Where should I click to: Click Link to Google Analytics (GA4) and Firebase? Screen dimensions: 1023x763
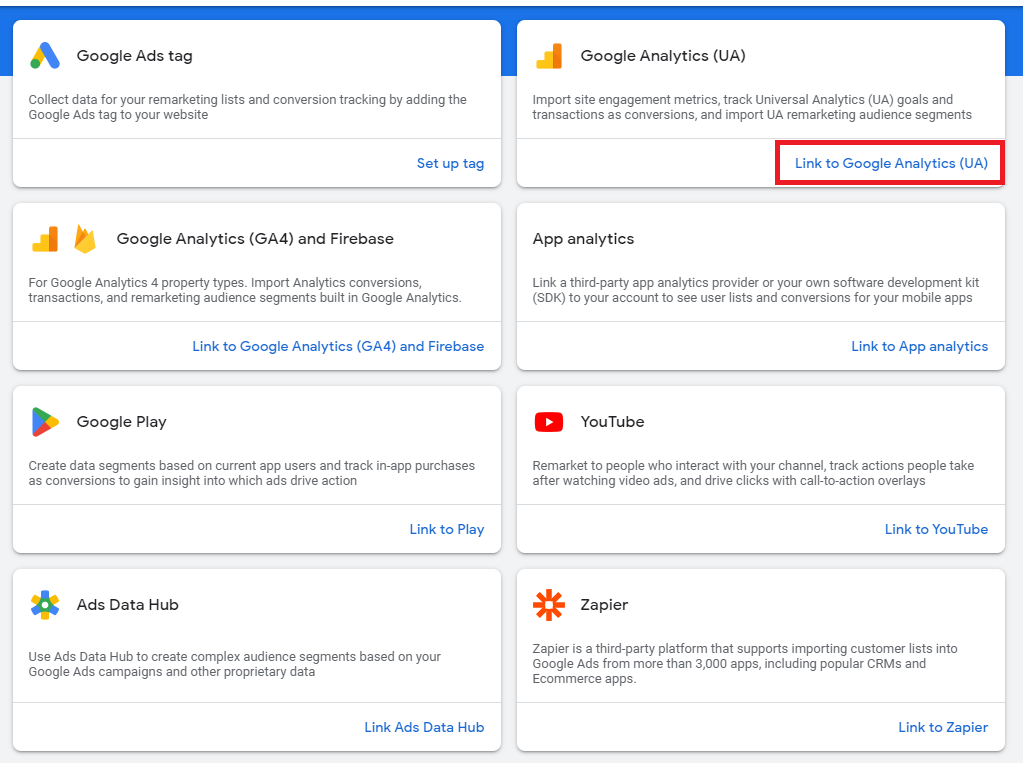click(x=338, y=347)
